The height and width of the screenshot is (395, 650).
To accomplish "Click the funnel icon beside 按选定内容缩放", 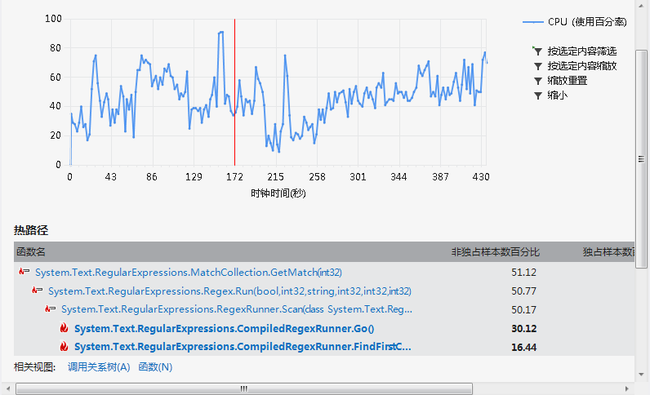I will tap(538, 66).
